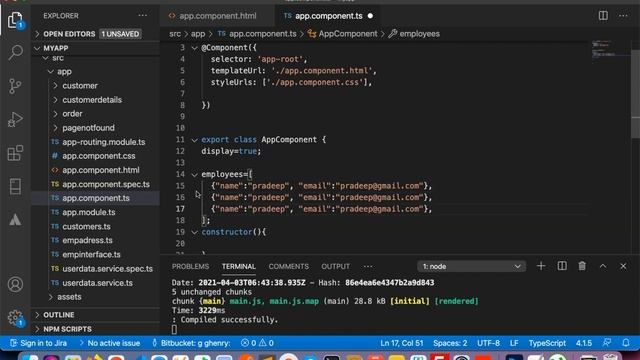Close the terminal panel
The height and width of the screenshot is (360, 640).
pyautogui.click(x=623, y=266)
